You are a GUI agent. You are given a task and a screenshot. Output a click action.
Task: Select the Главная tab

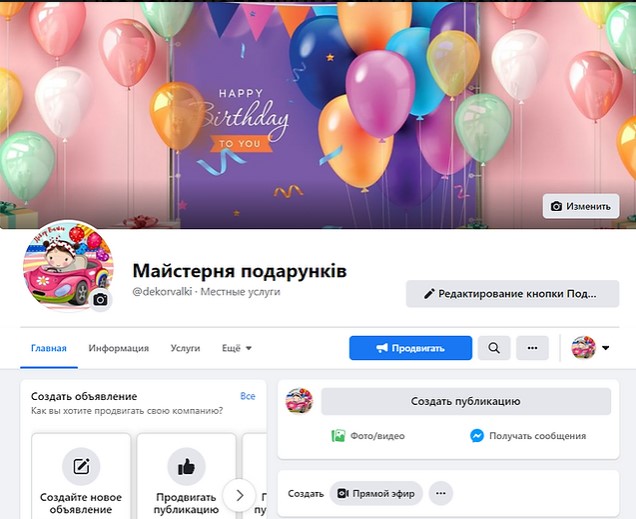click(x=49, y=348)
